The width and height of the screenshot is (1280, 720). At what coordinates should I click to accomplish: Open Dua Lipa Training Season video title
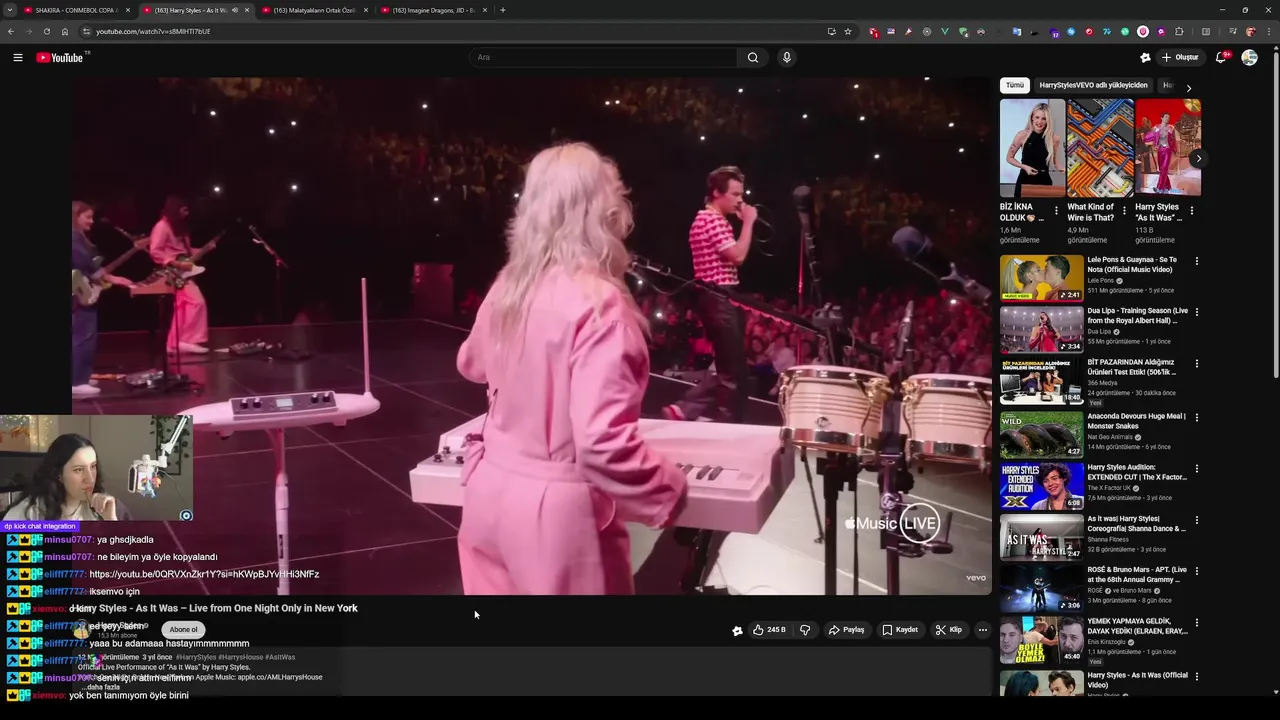pyautogui.click(x=1138, y=315)
